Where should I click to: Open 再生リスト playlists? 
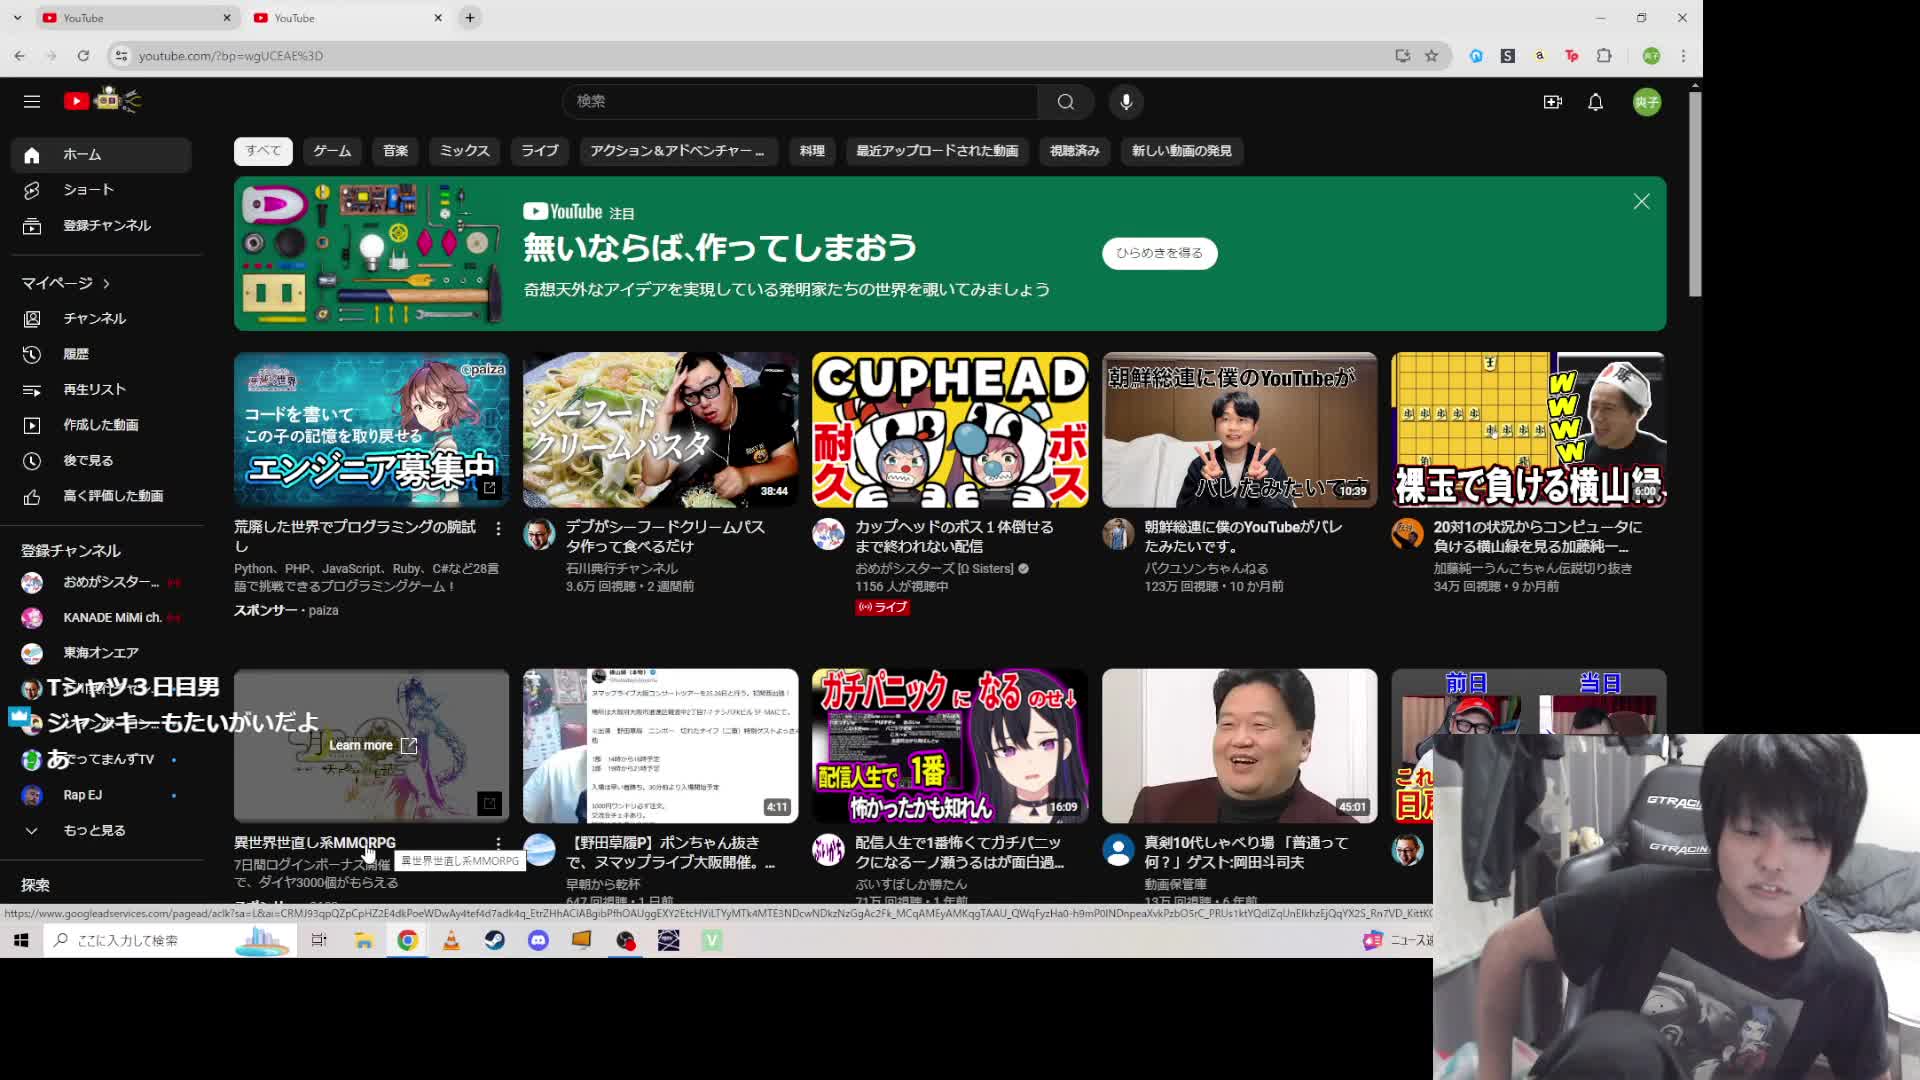[101, 390]
